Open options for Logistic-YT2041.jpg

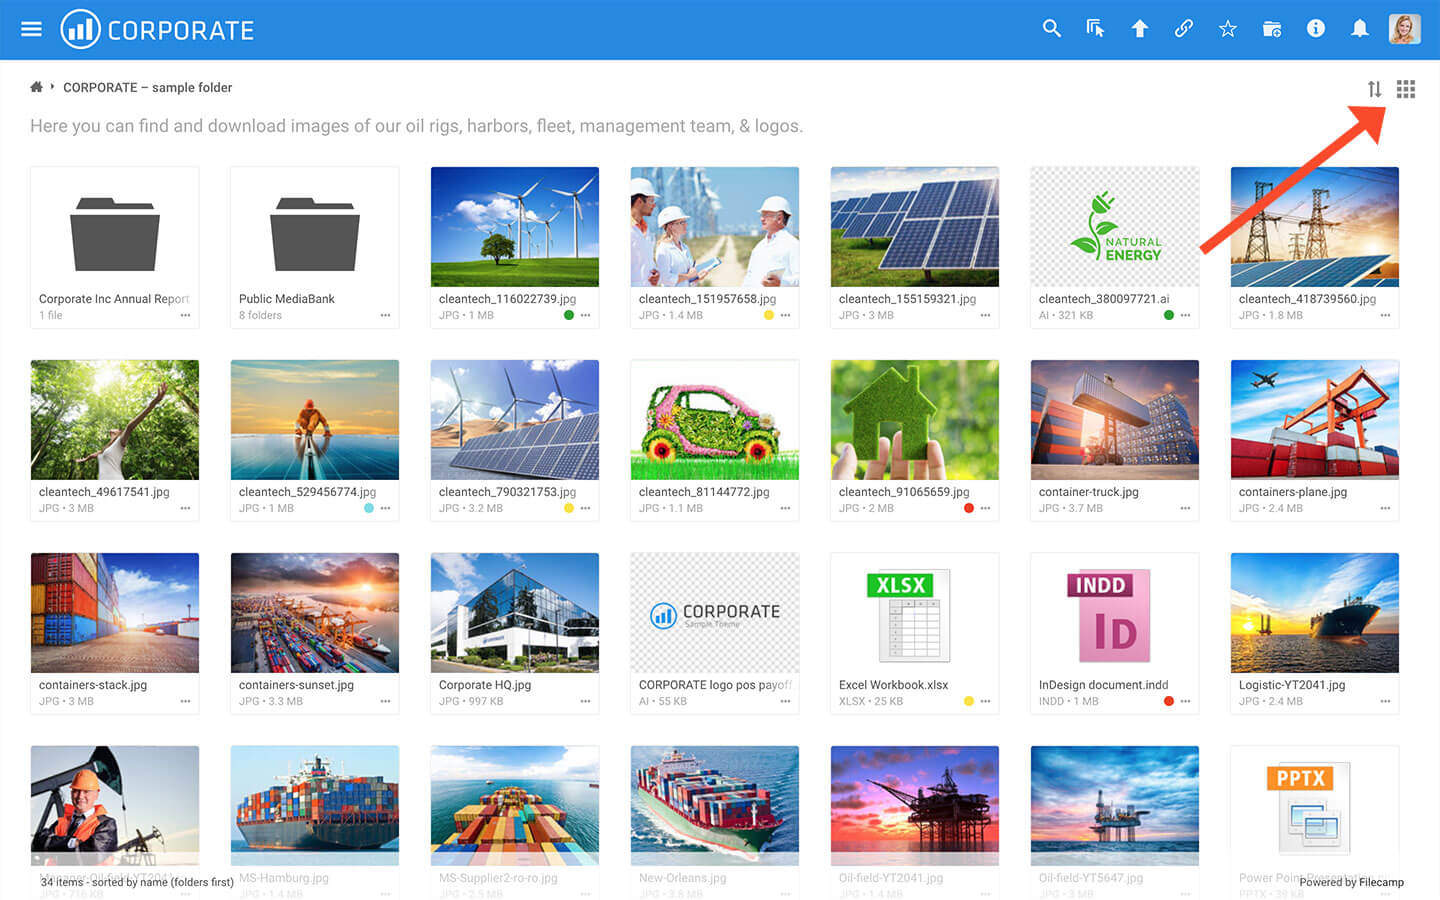pyautogui.click(x=1385, y=701)
